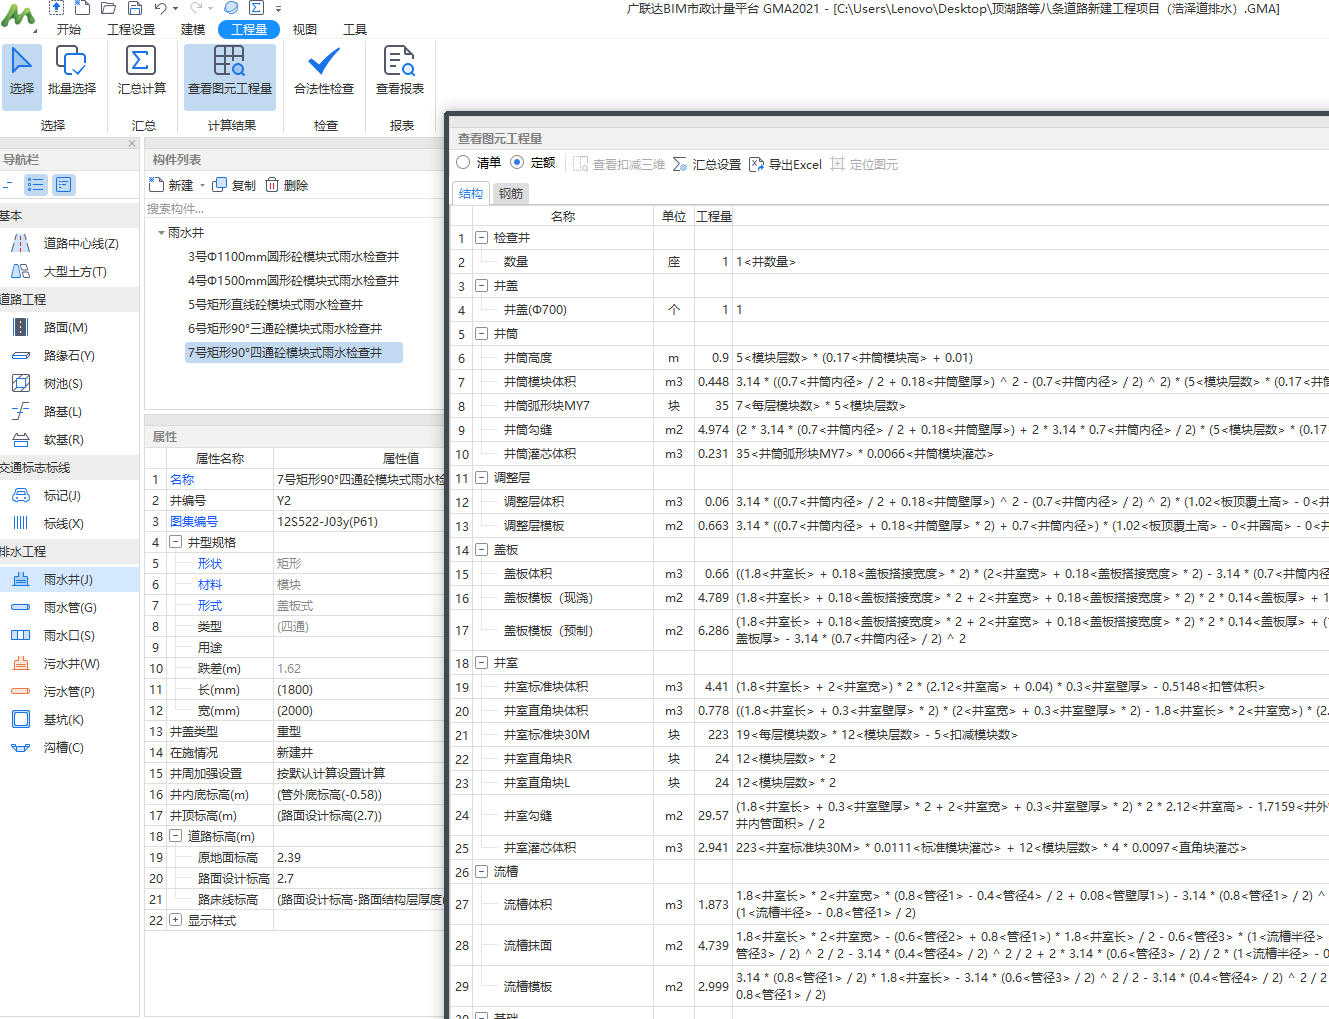The width and height of the screenshot is (1329, 1019).
Task: Open 查看报表 report viewer
Action: click(x=400, y=71)
